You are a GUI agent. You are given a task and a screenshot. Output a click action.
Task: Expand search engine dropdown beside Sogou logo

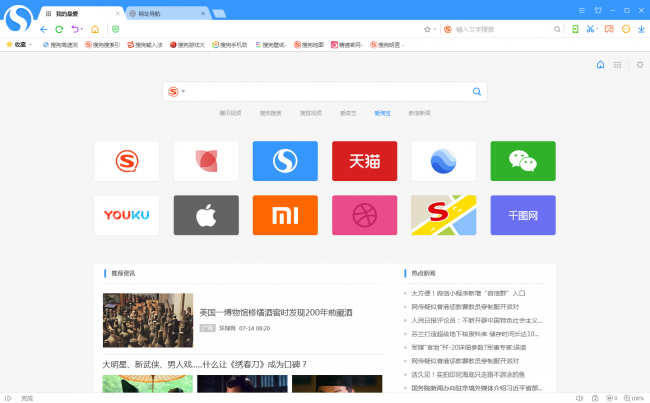(184, 92)
